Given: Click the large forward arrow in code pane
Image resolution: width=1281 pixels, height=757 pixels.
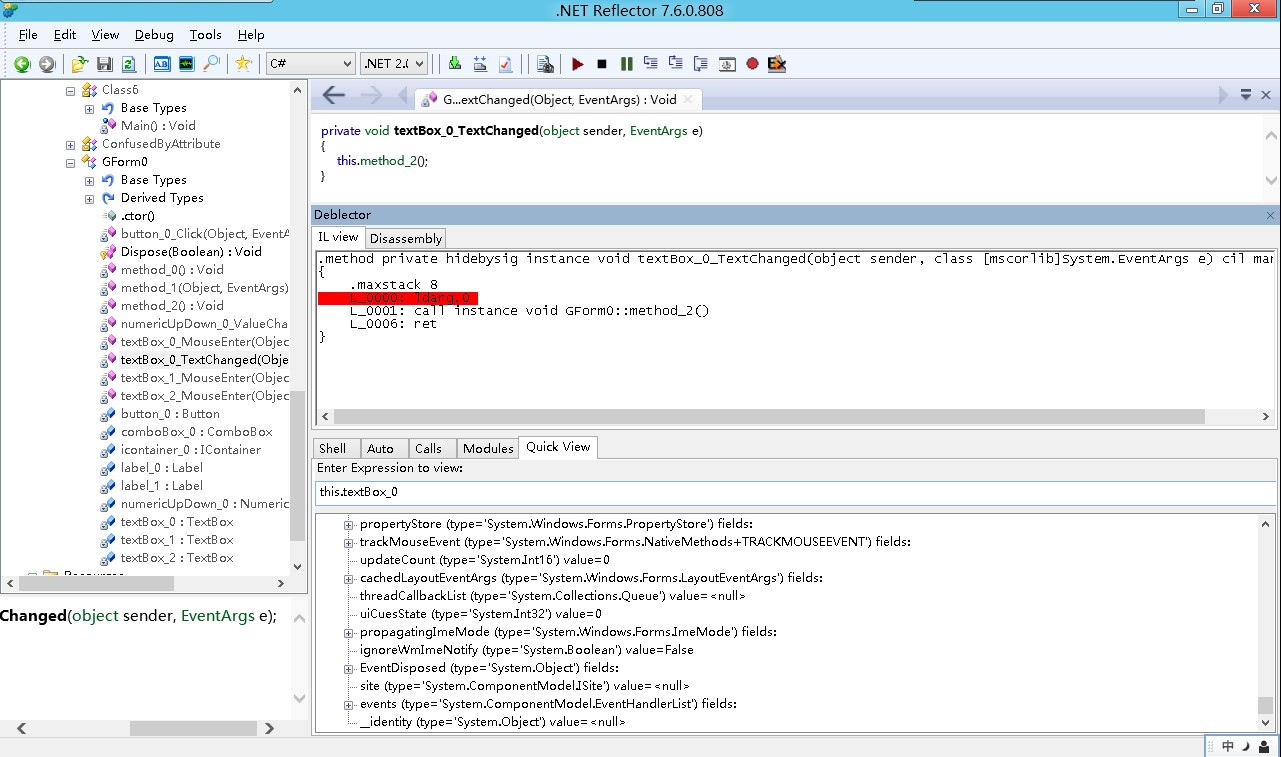Looking at the screenshot, I should click(x=371, y=96).
